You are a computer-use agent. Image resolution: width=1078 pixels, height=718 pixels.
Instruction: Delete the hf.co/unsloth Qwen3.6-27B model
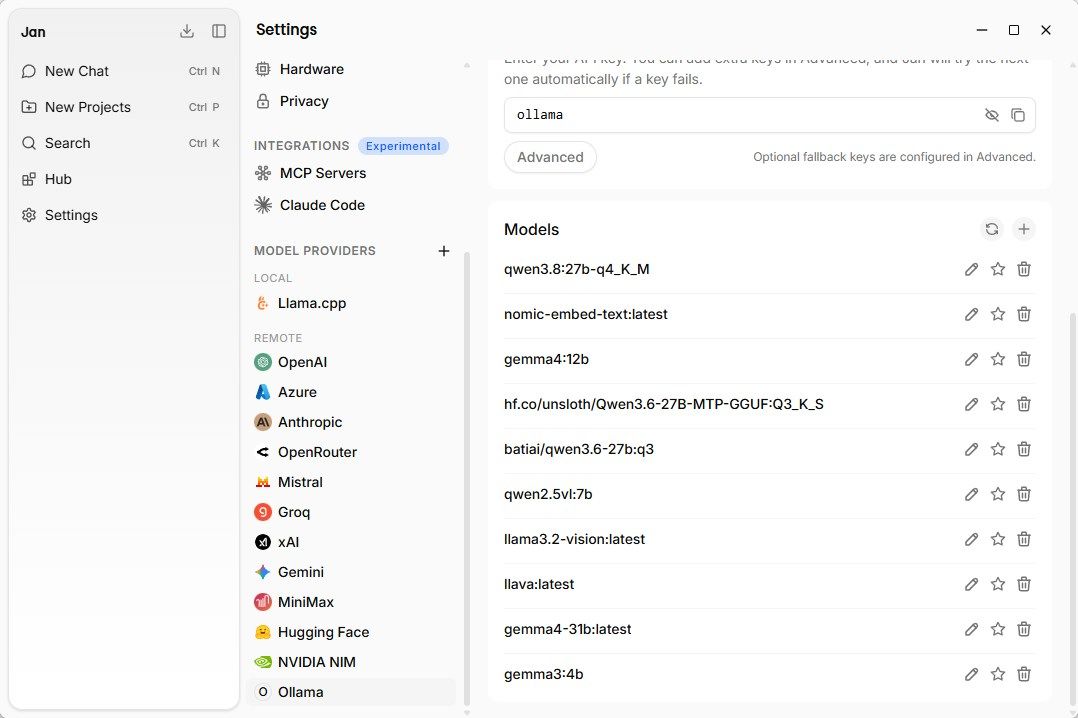pyautogui.click(x=1024, y=404)
